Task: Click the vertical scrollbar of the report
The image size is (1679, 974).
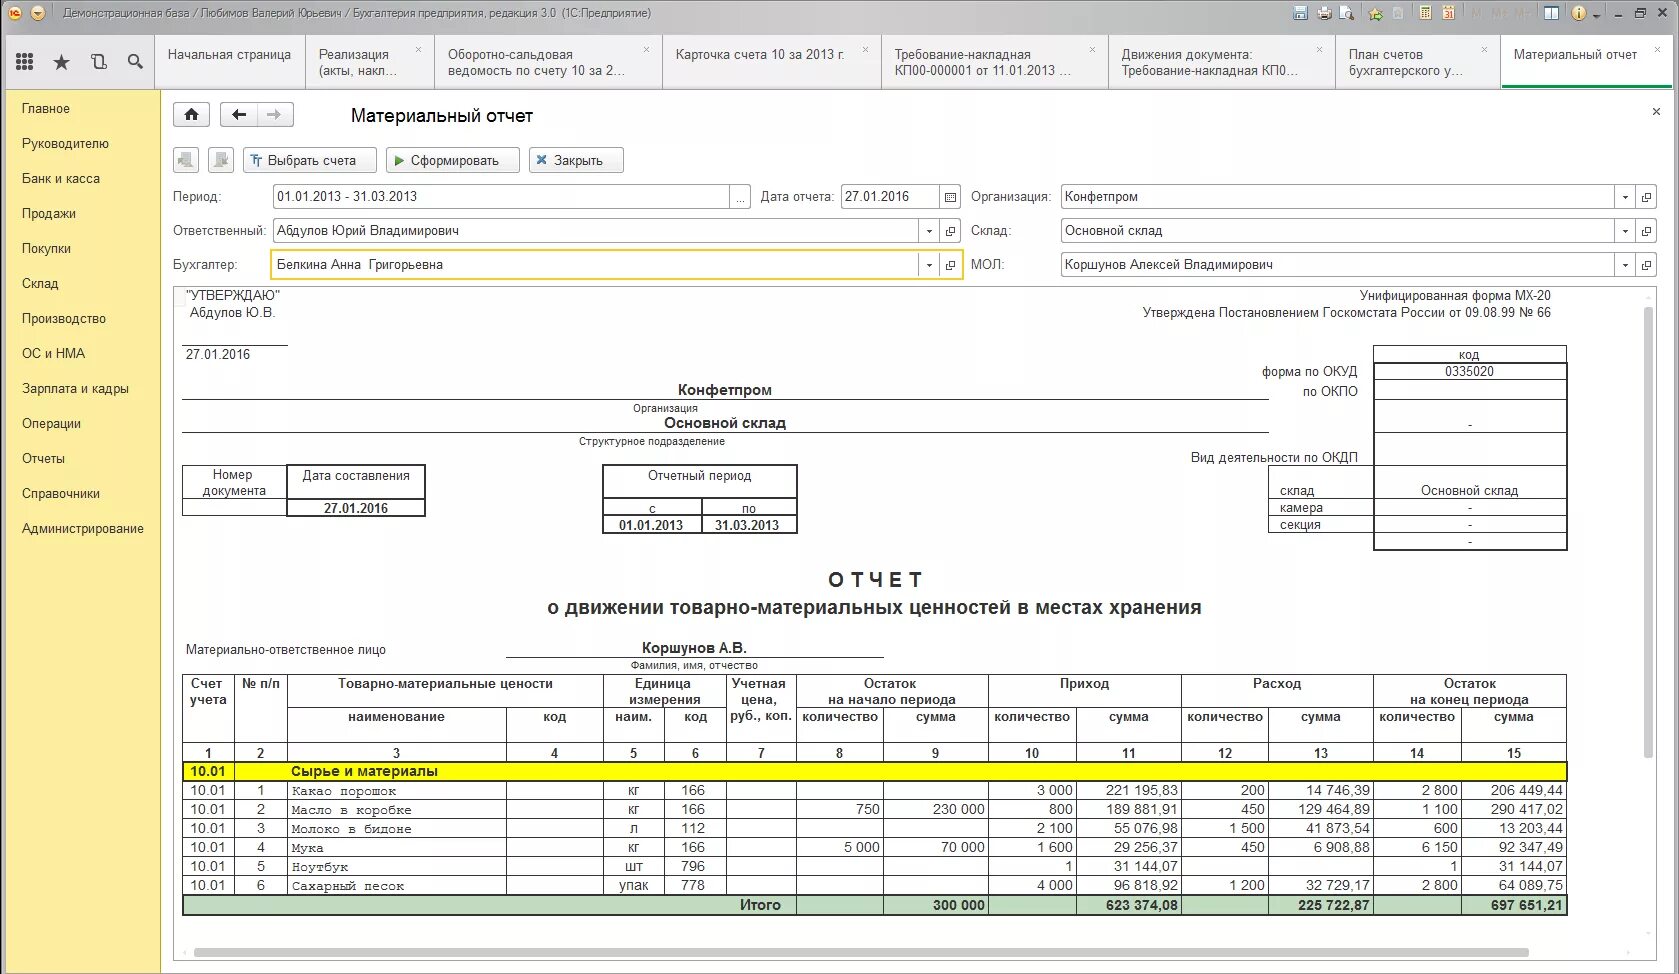Action: coord(1649,530)
